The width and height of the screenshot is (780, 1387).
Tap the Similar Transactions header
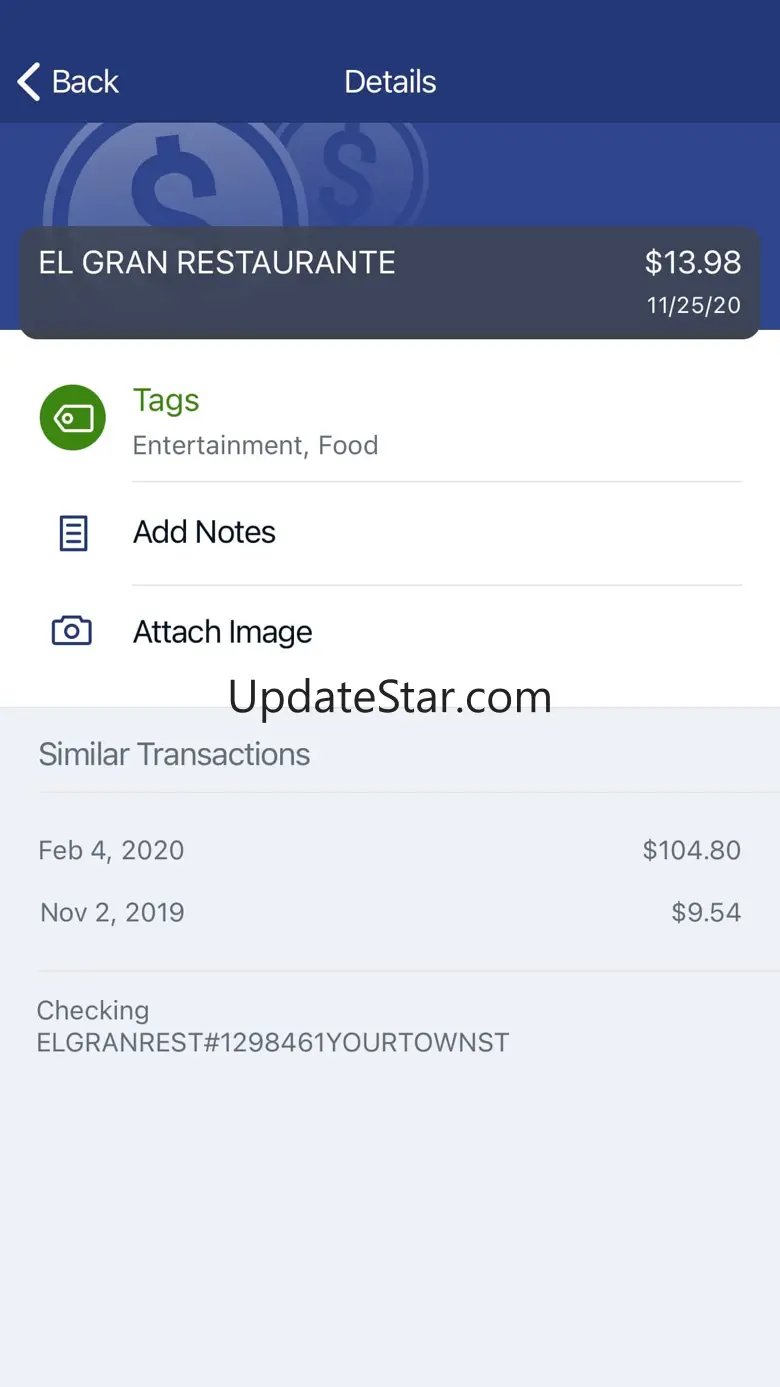[174, 754]
